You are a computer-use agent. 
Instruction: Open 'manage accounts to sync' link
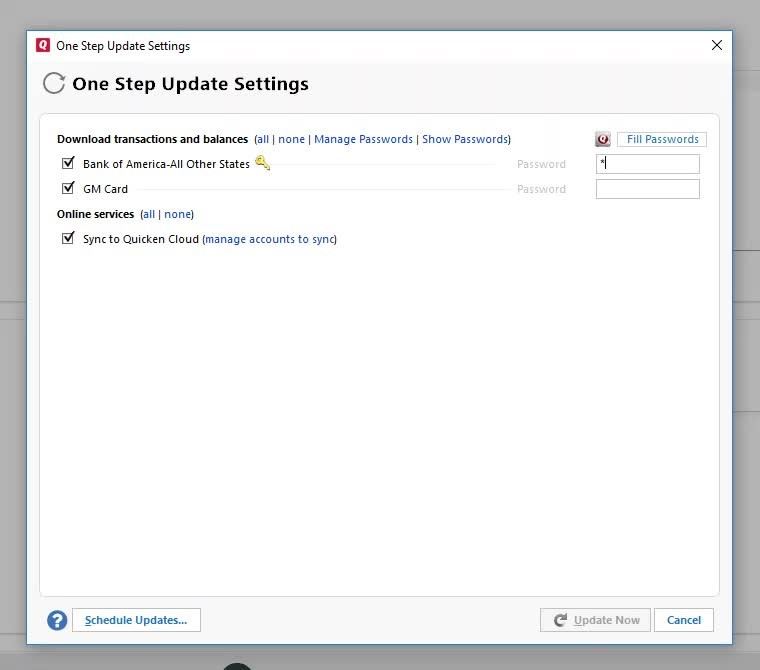tap(269, 239)
